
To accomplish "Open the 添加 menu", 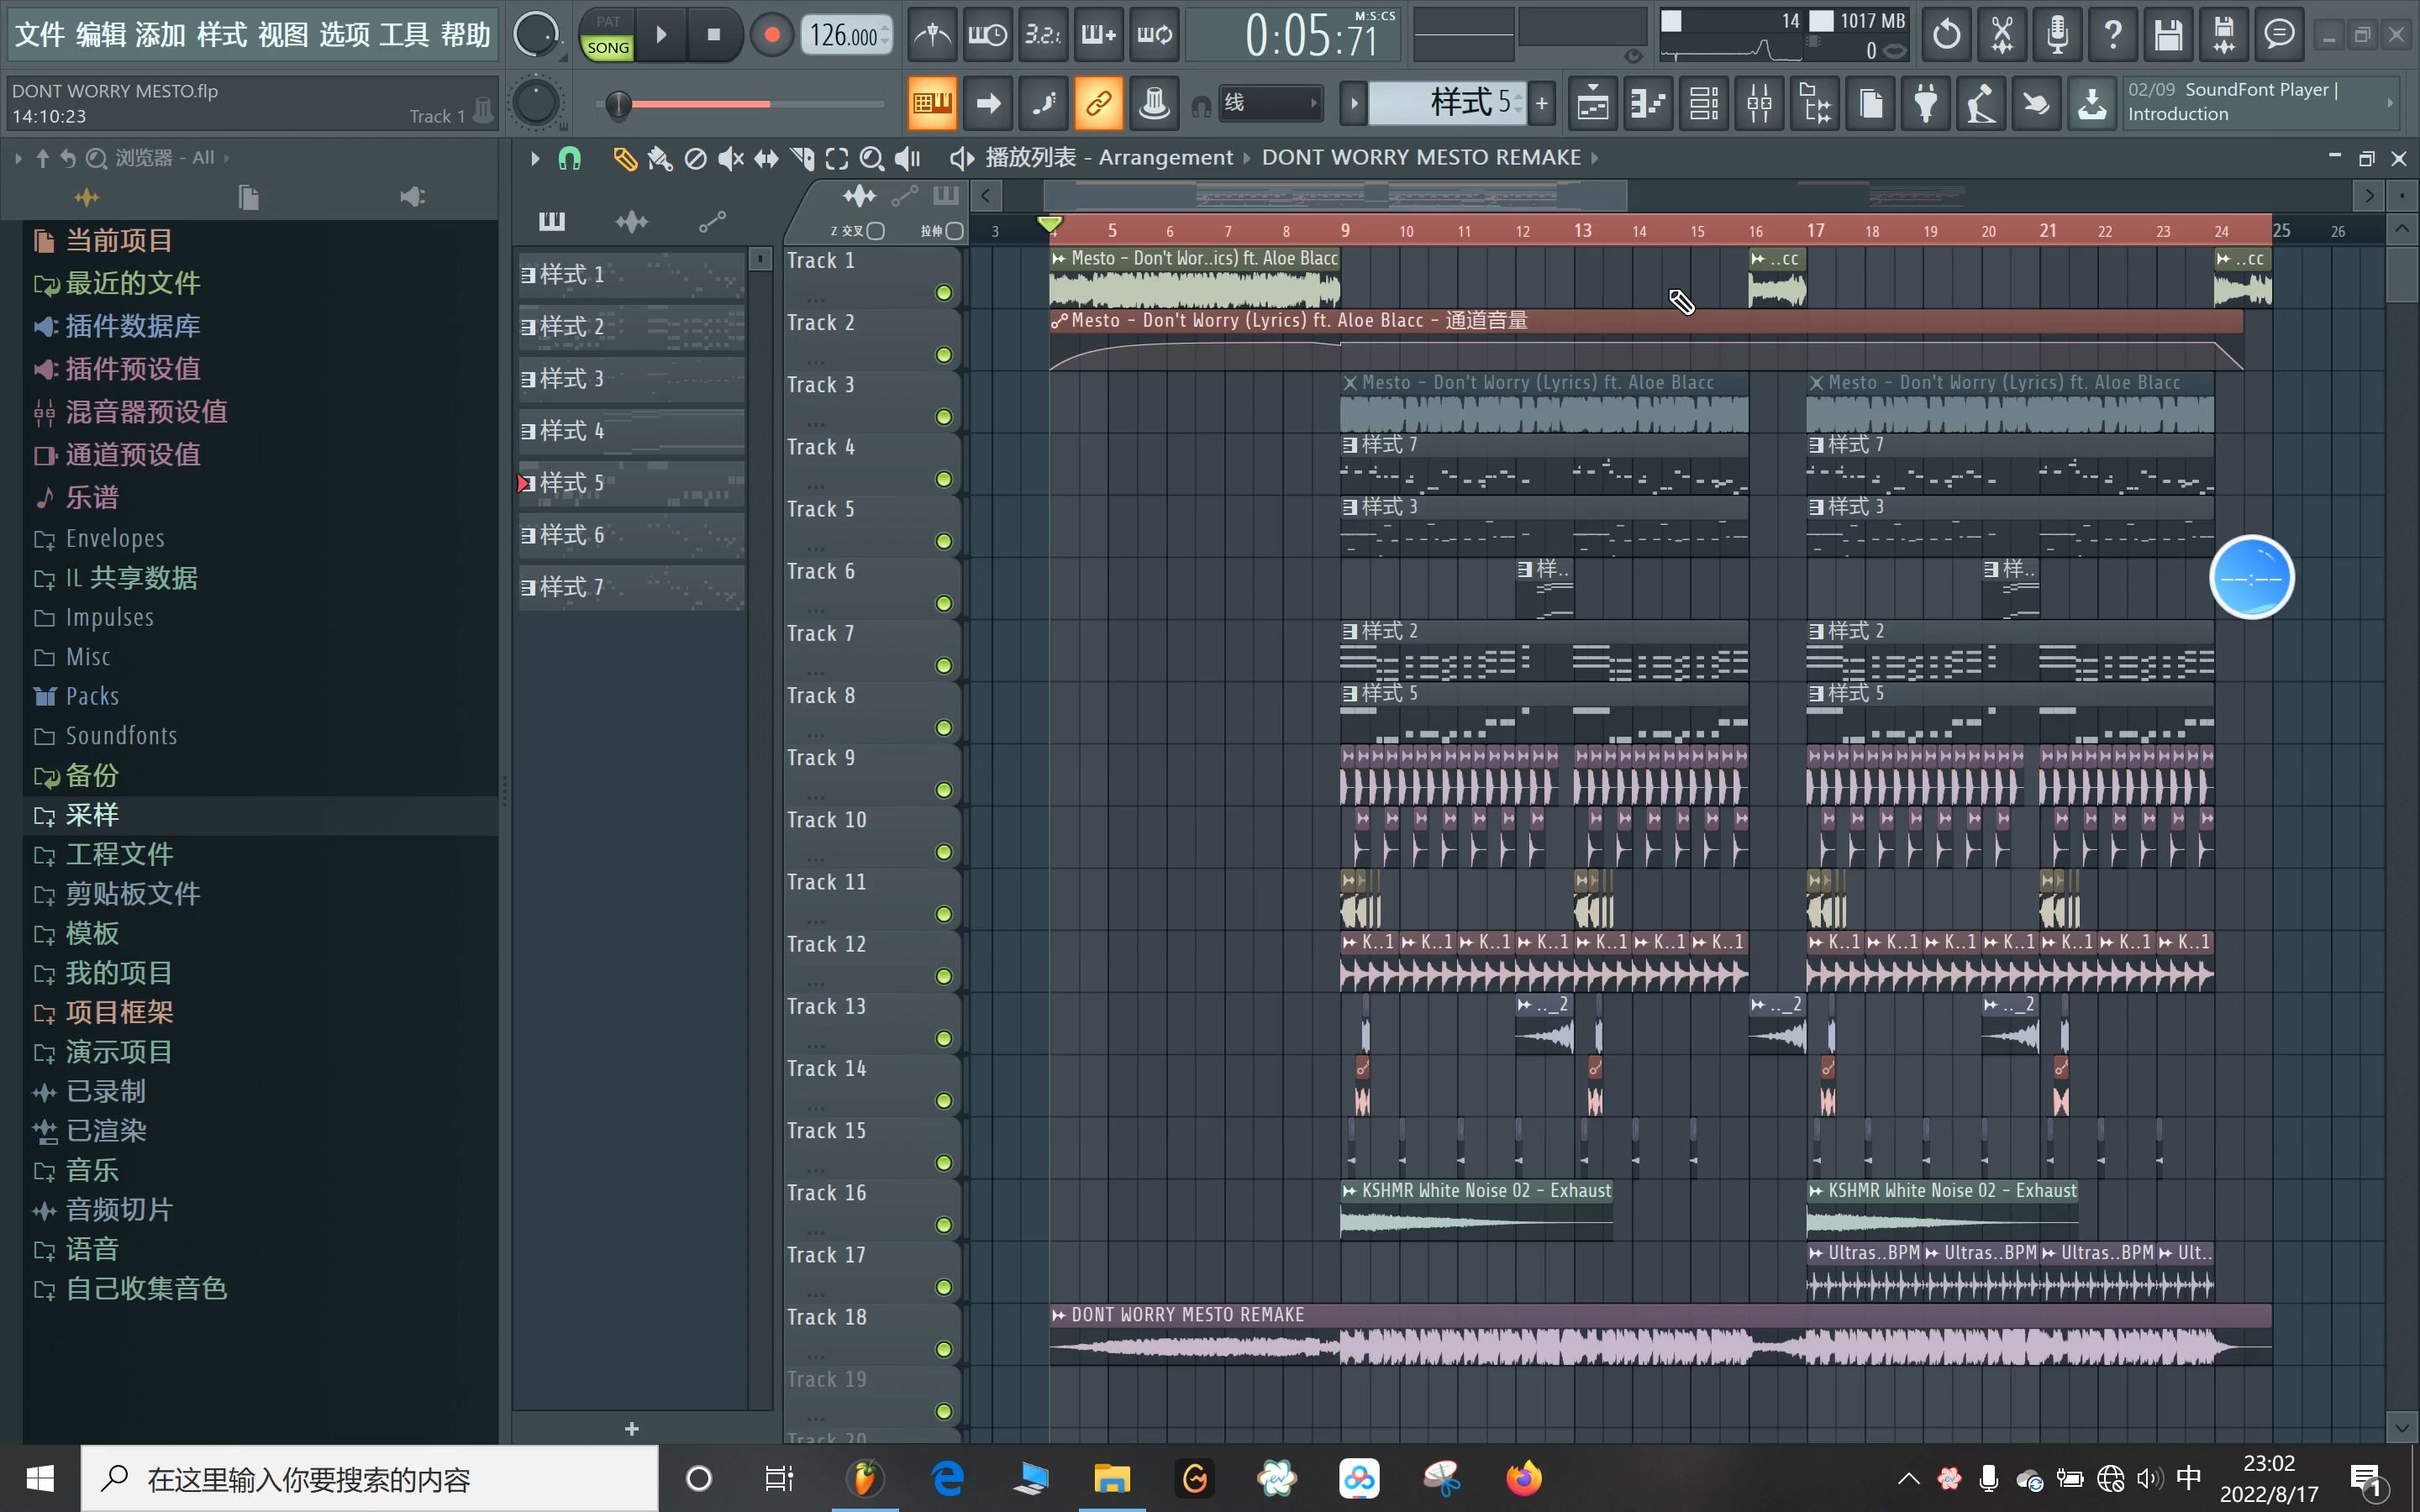I will pos(161,35).
